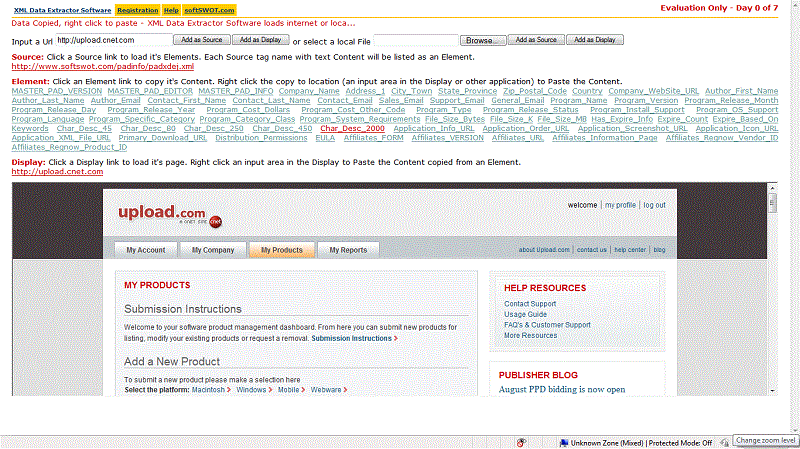
Task: Click Add as Source next to Url field
Action: coord(202,40)
